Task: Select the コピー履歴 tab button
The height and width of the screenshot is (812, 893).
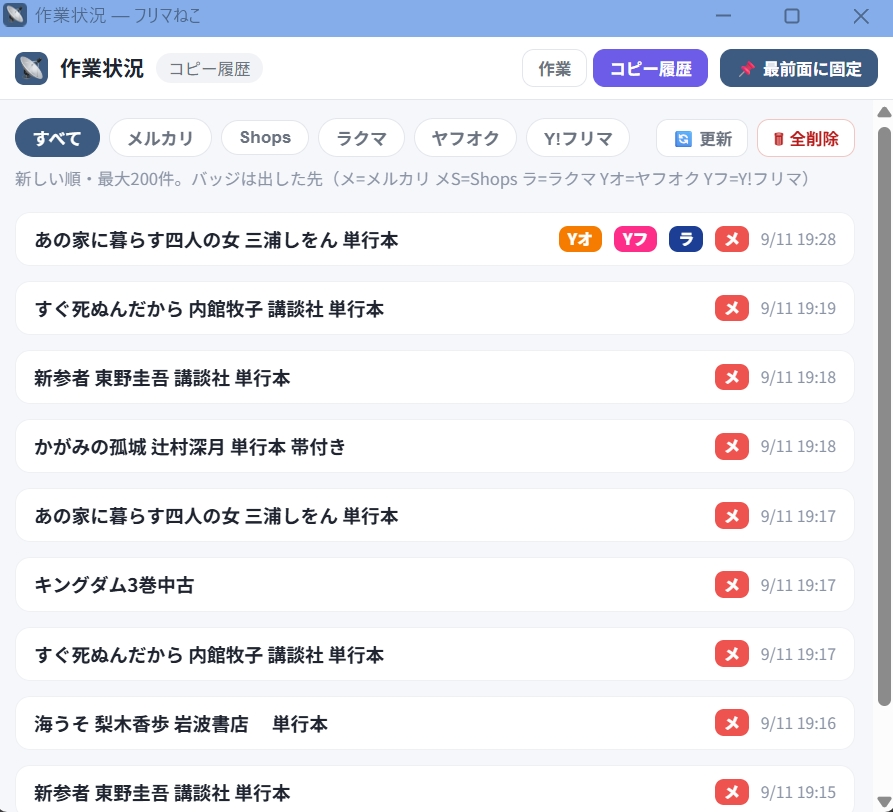Action: coord(650,68)
